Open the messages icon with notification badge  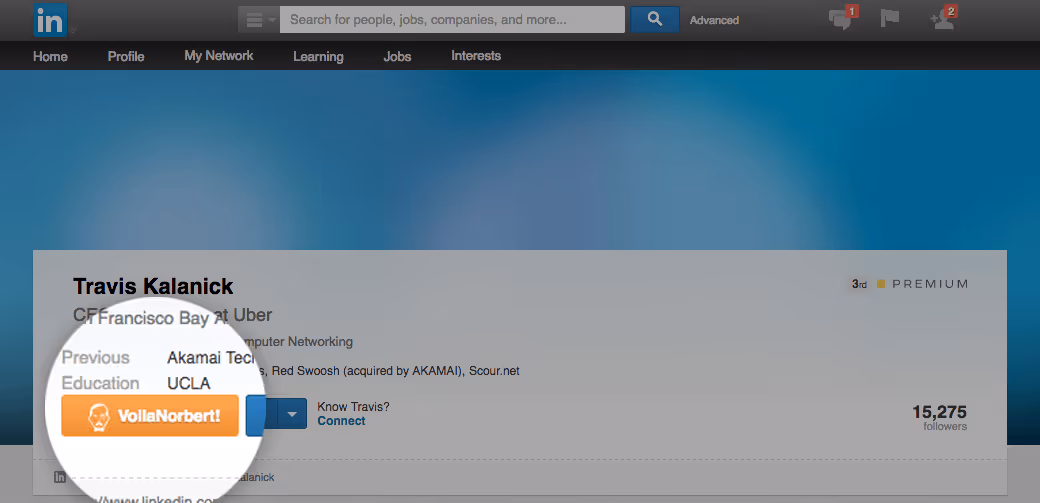(842, 19)
